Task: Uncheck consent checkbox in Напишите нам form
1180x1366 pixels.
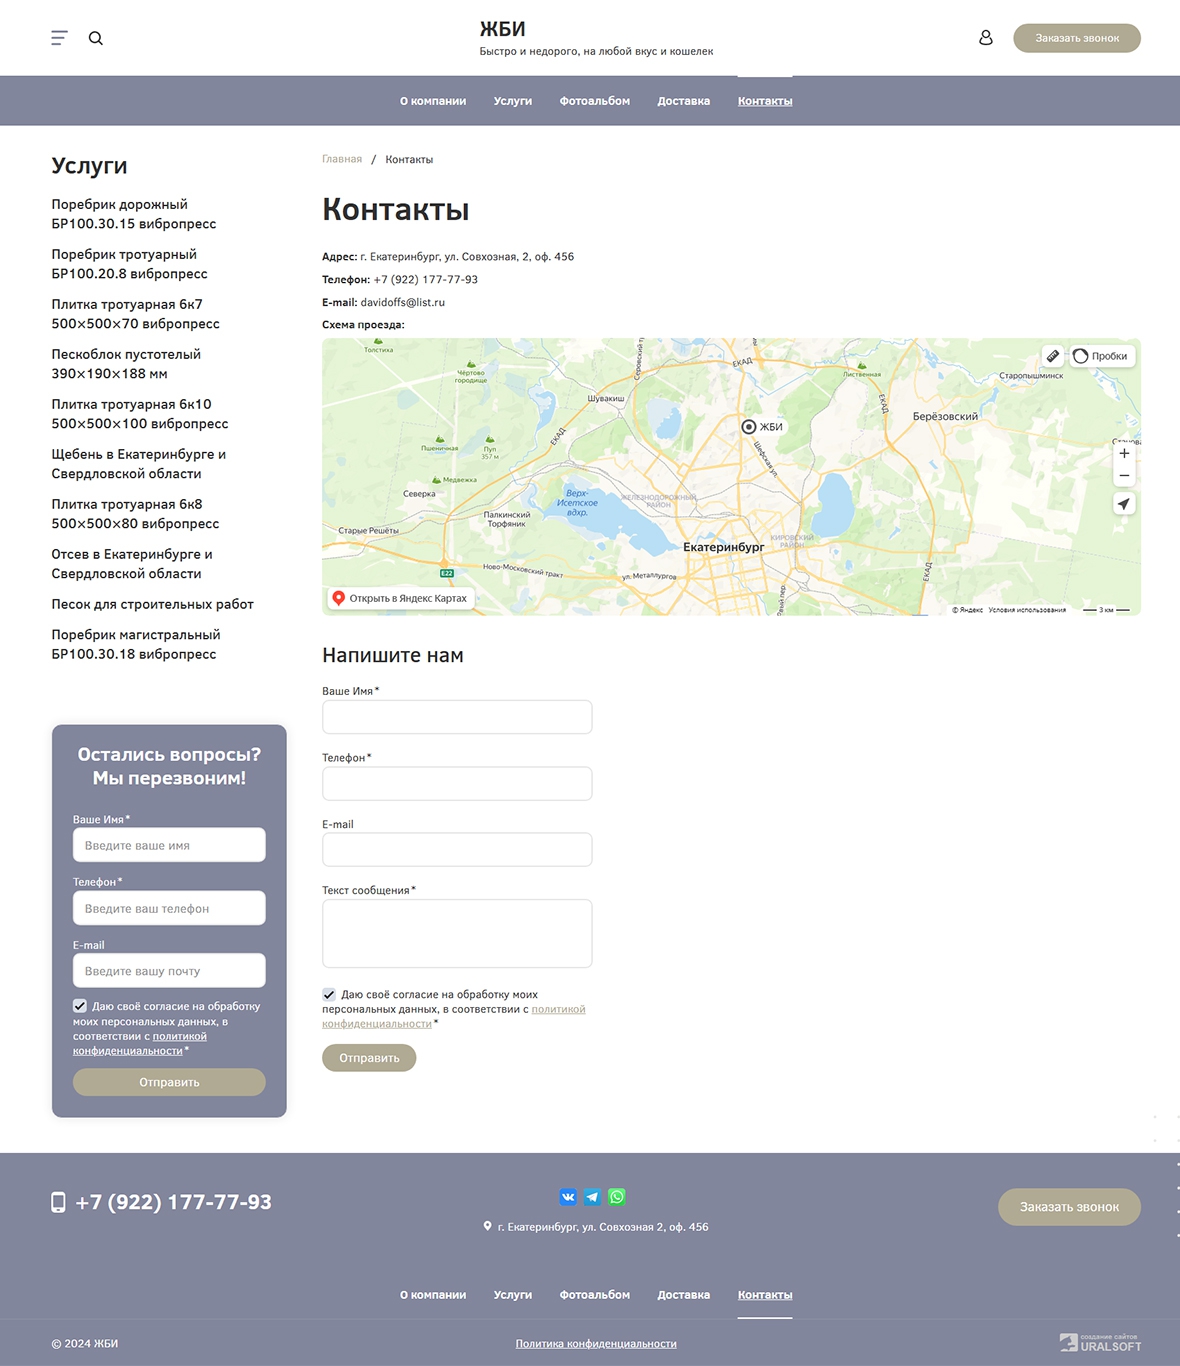Action: (x=329, y=994)
